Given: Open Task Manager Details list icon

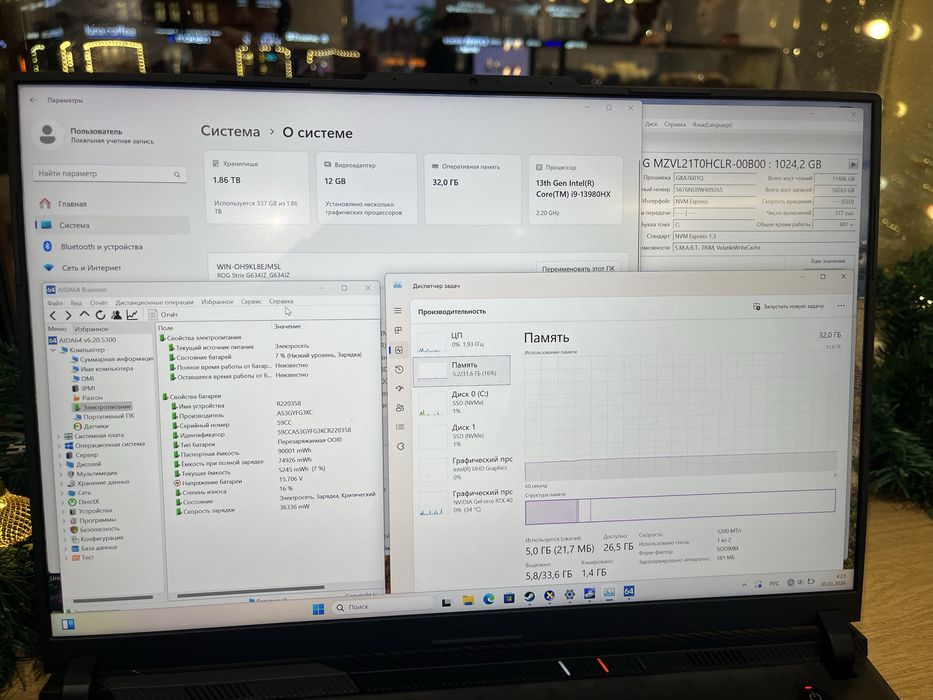Looking at the screenshot, I should click(400, 427).
